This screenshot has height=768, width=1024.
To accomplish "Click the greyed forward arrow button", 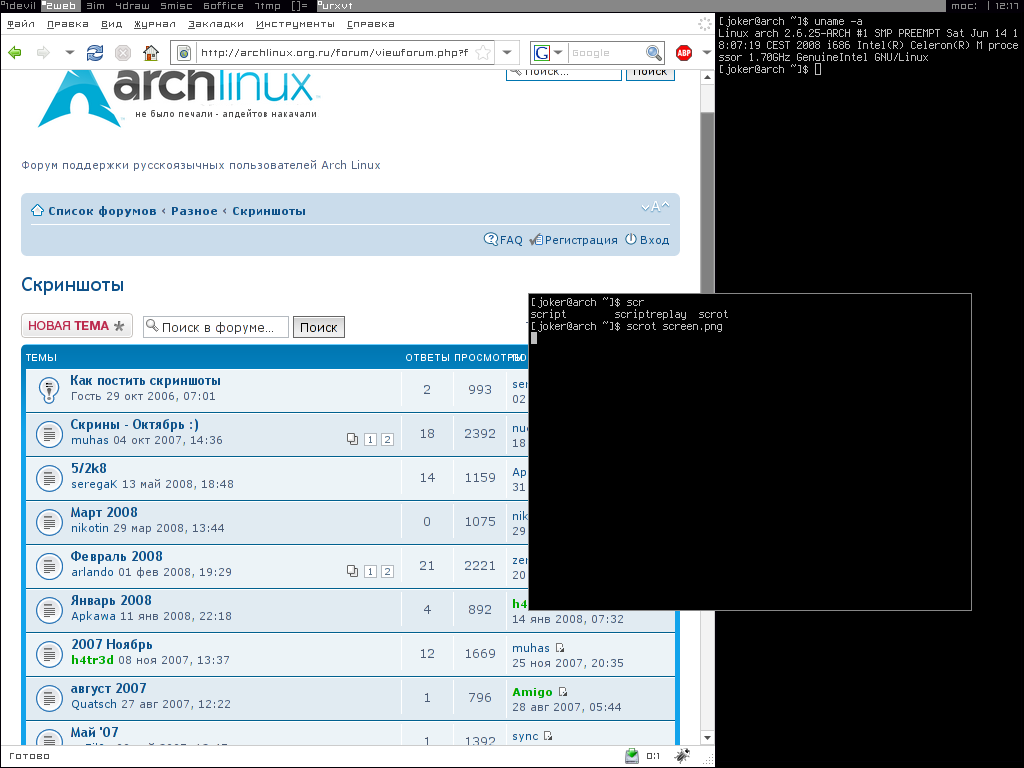I will pos(43,52).
